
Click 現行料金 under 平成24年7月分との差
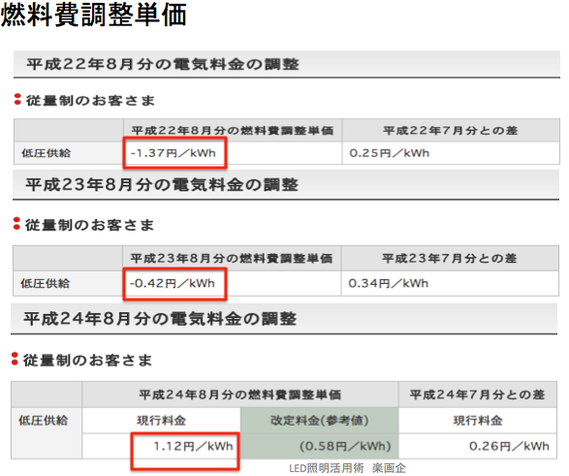(x=478, y=420)
